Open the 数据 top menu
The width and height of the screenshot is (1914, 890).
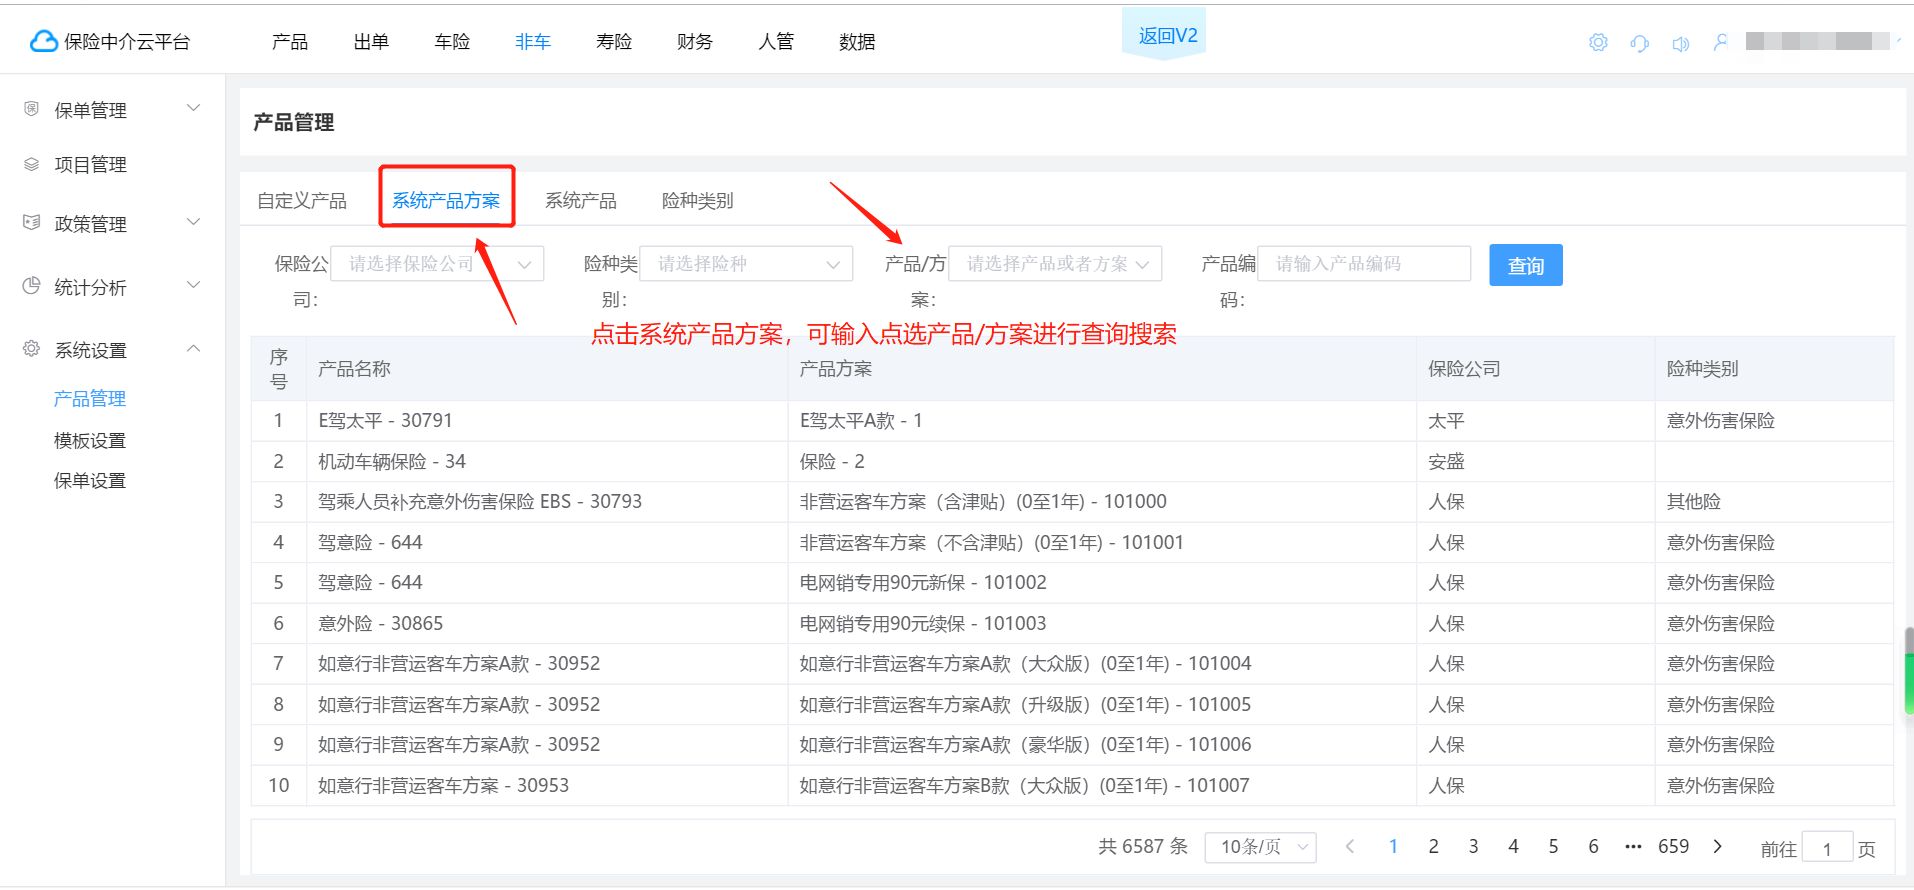pos(857,42)
